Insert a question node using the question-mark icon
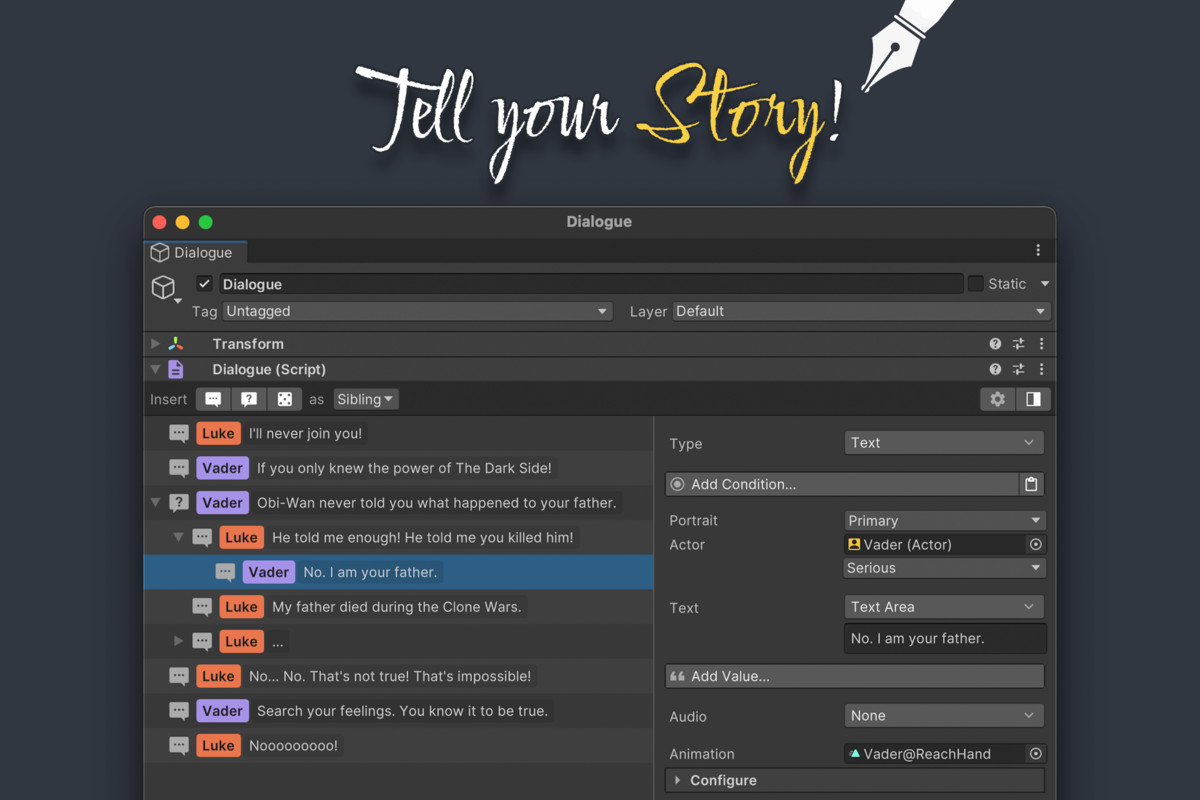Image resolution: width=1200 pixels, height=800 pixels. tap(249, 399)
